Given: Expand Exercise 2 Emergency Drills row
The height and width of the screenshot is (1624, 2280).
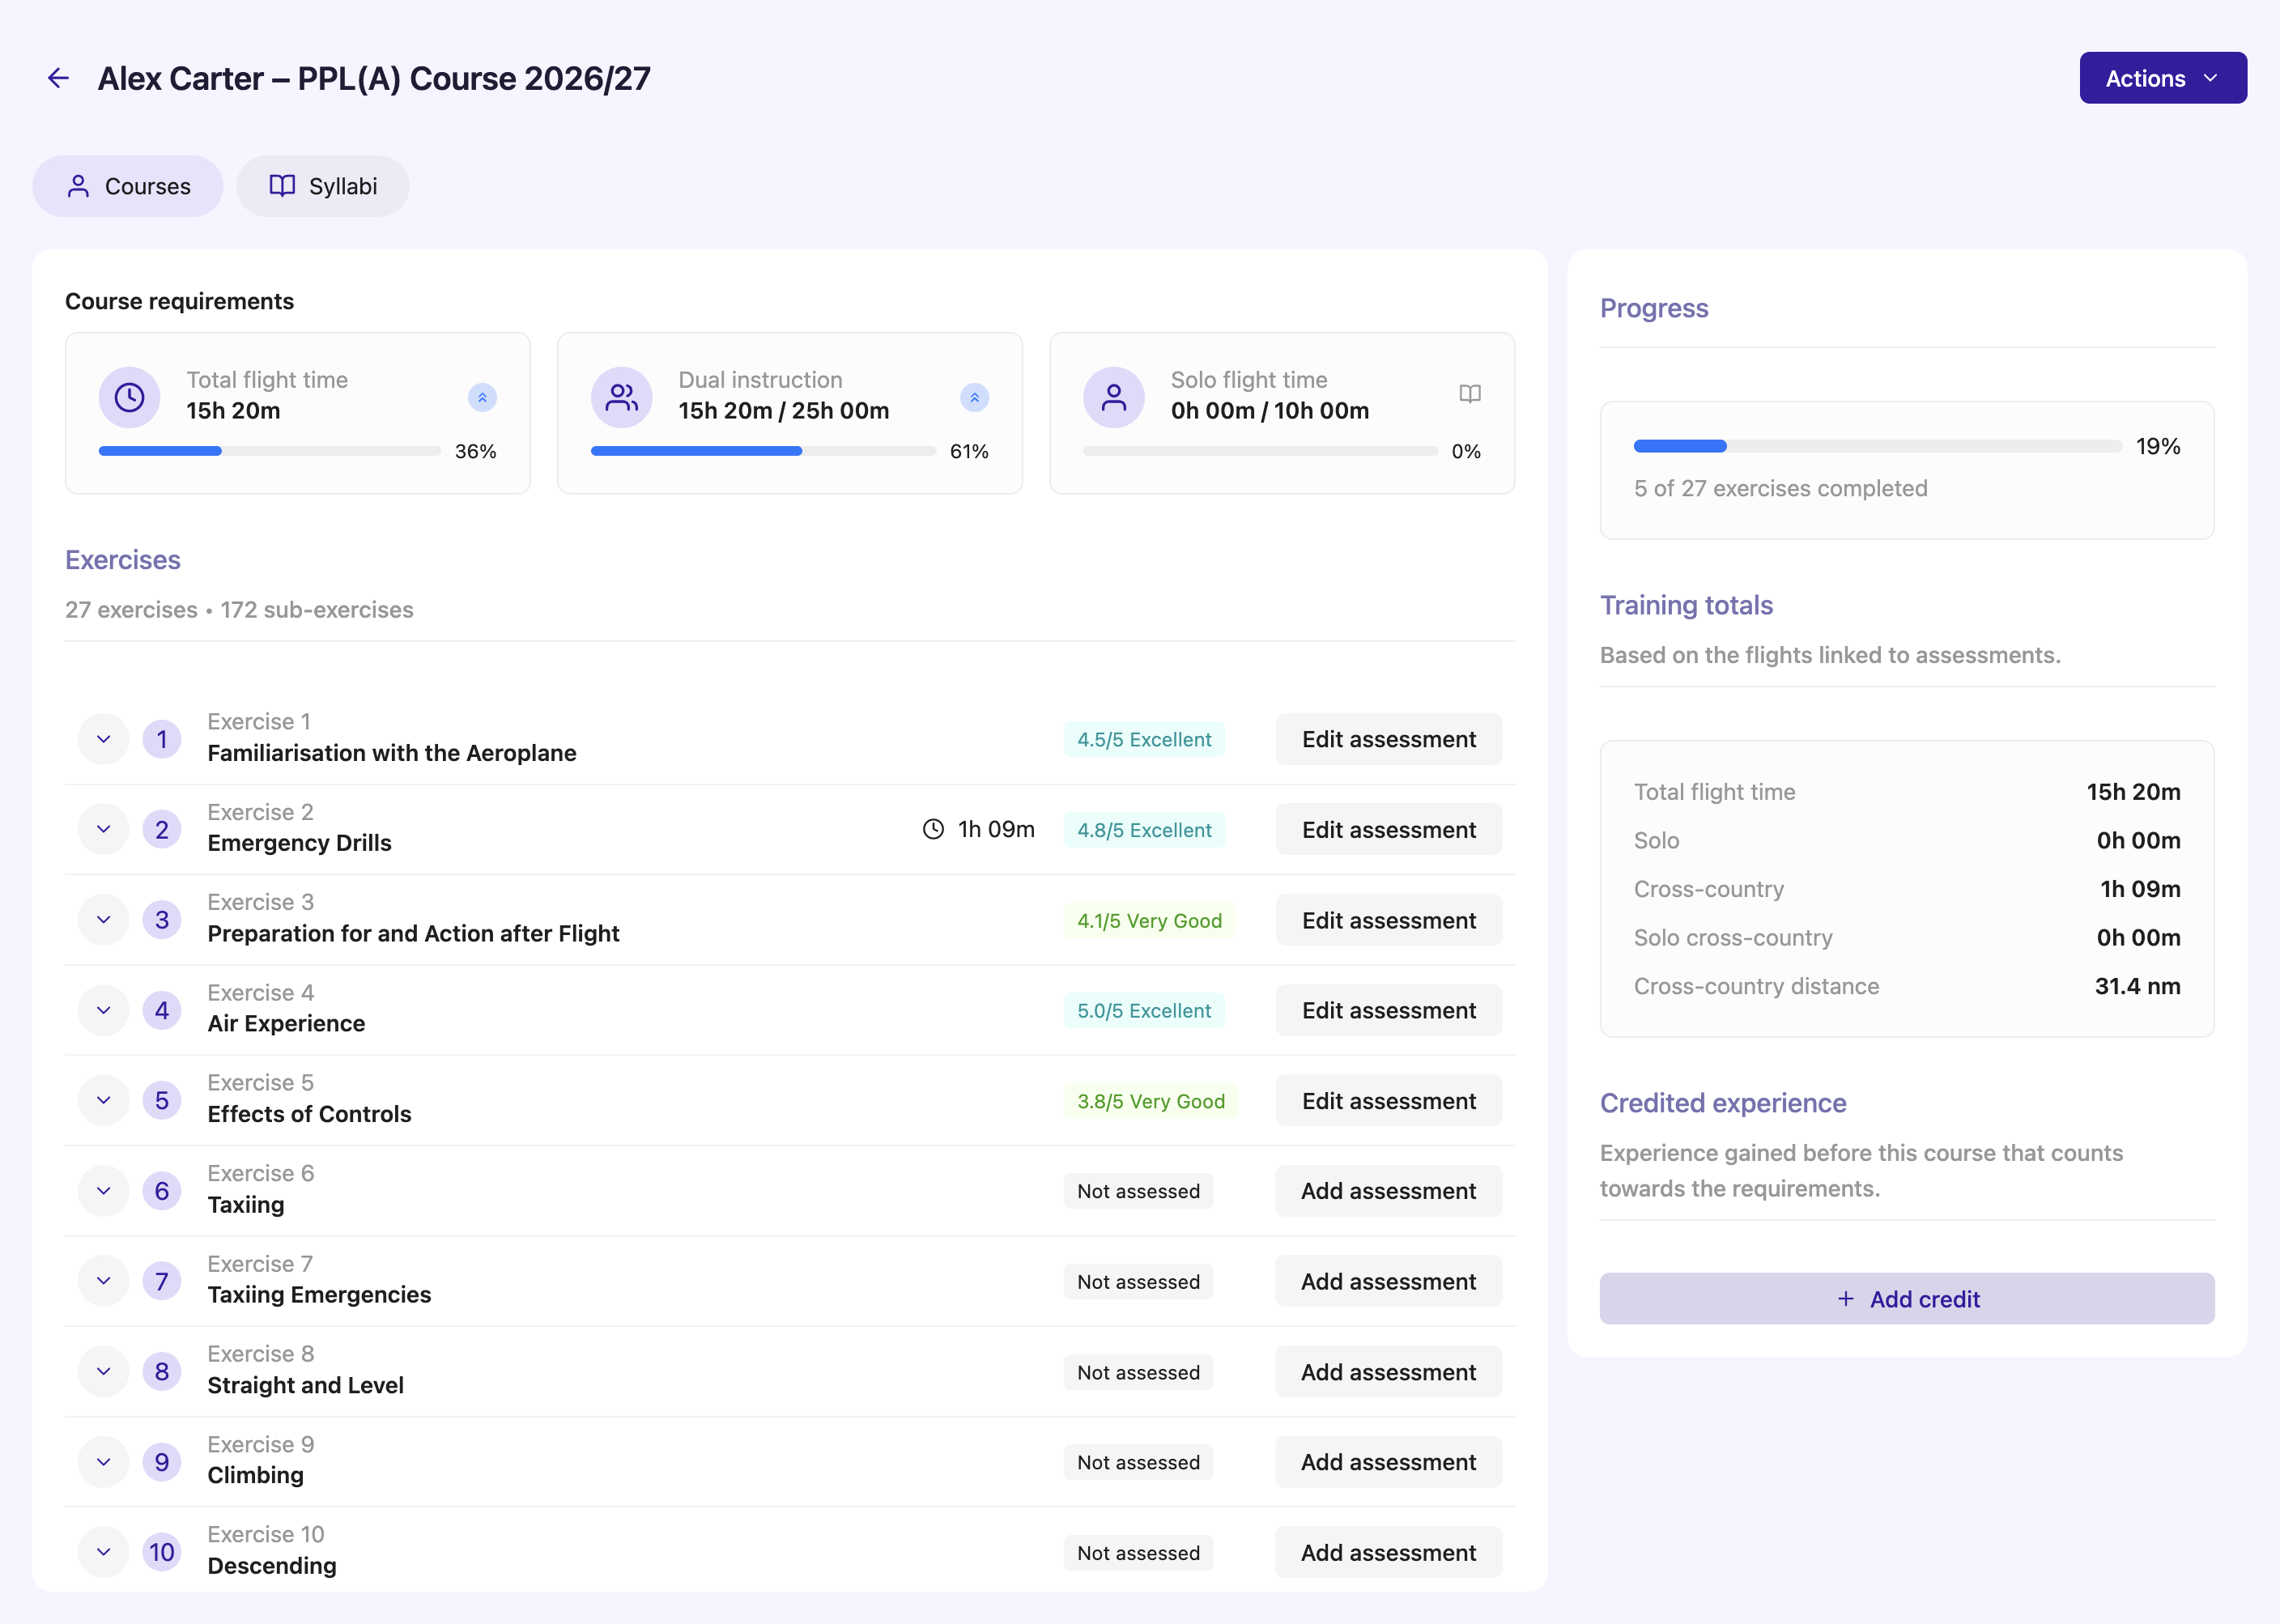Looking at the screenshot, I should click(x=103, y=829).
